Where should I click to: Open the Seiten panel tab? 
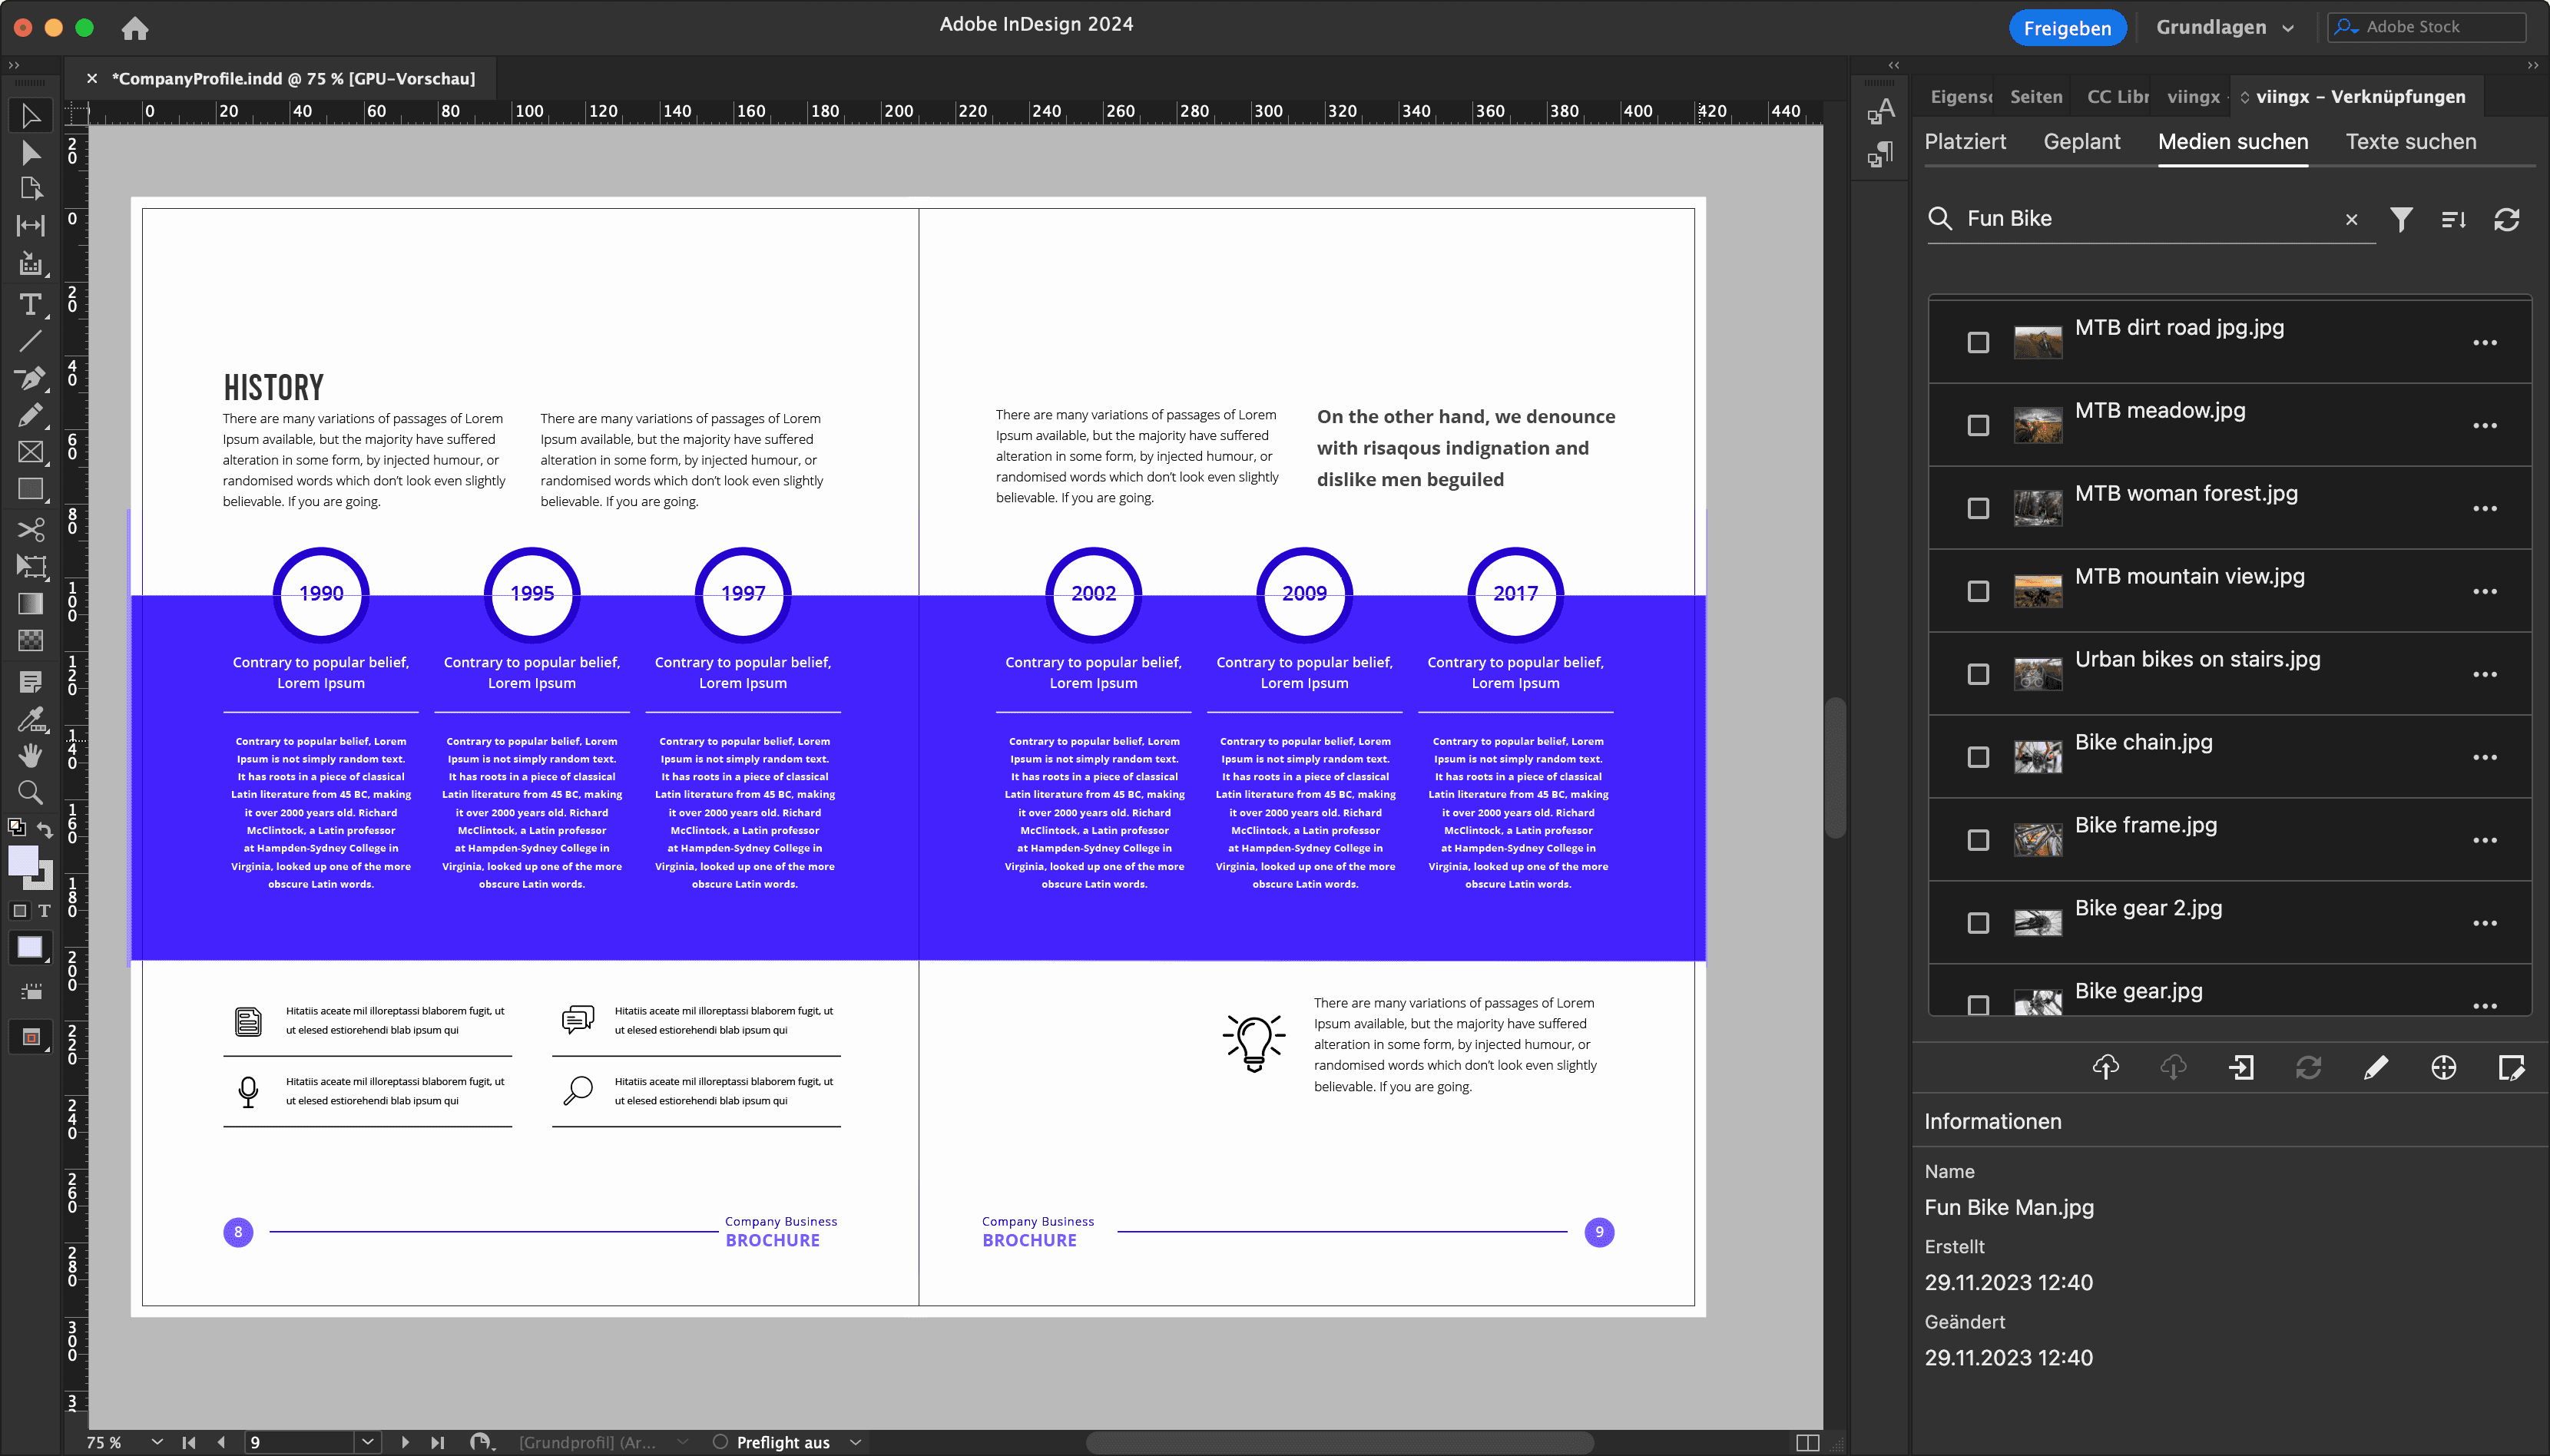[2036, 97]
